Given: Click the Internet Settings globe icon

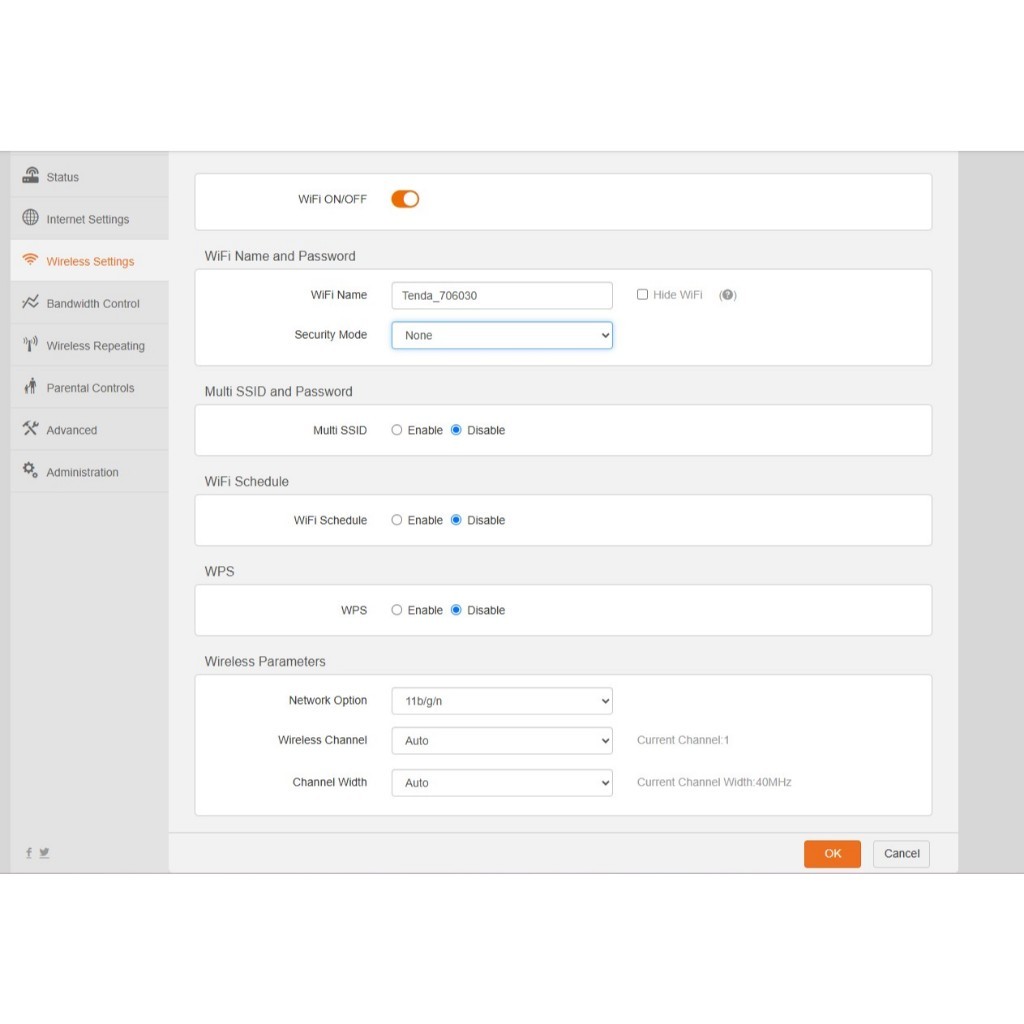Looking at the screenshot, I should click(x=31, y=218).
